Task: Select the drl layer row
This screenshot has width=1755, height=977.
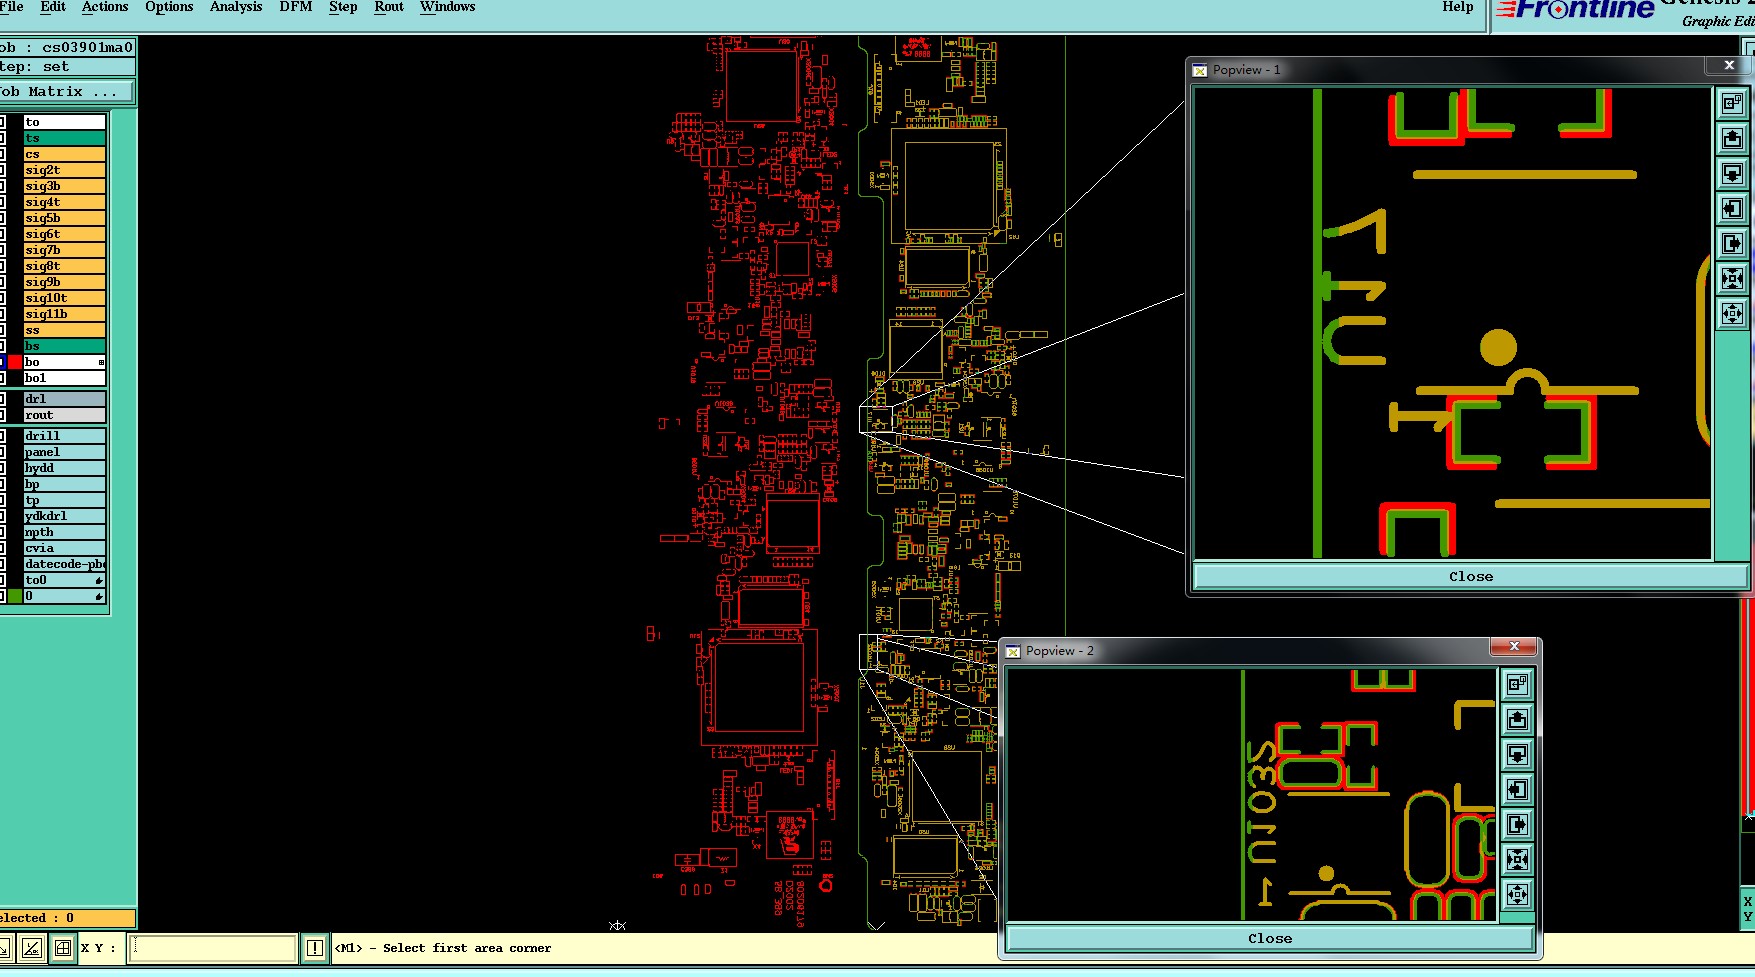Action: pos(65,399)
